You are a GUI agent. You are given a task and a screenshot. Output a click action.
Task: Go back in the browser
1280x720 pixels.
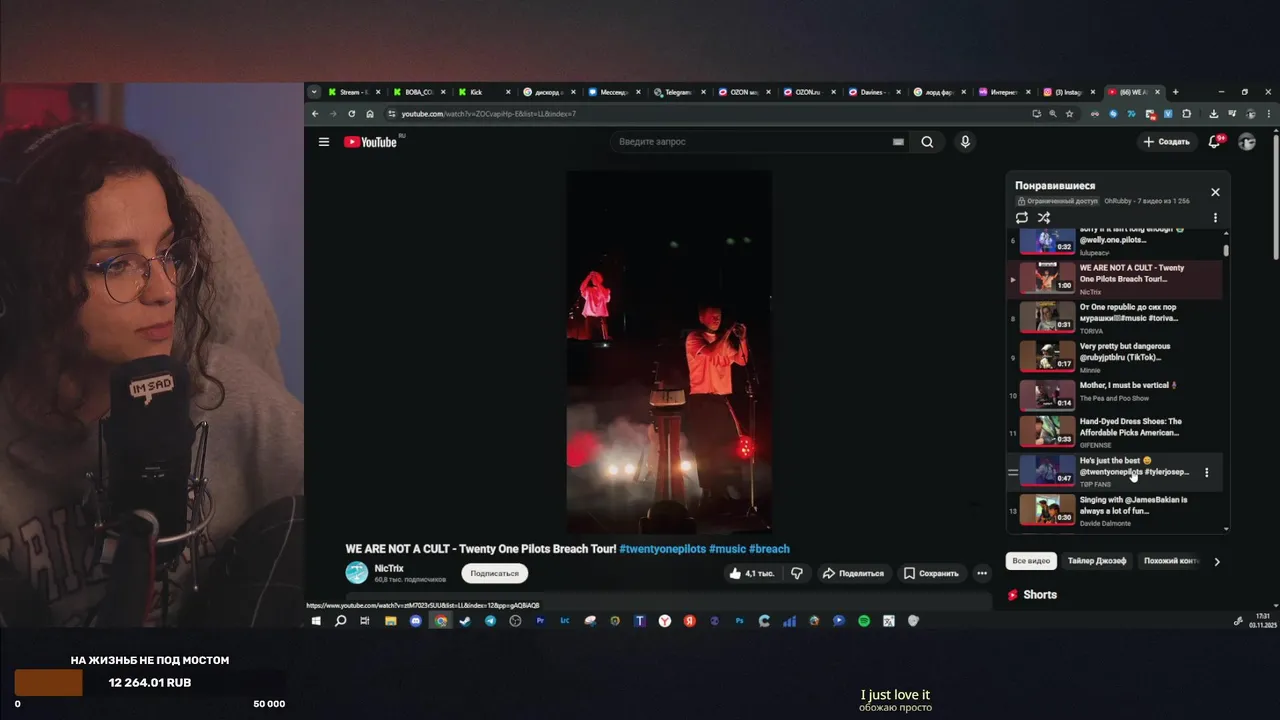coord(315,114)
